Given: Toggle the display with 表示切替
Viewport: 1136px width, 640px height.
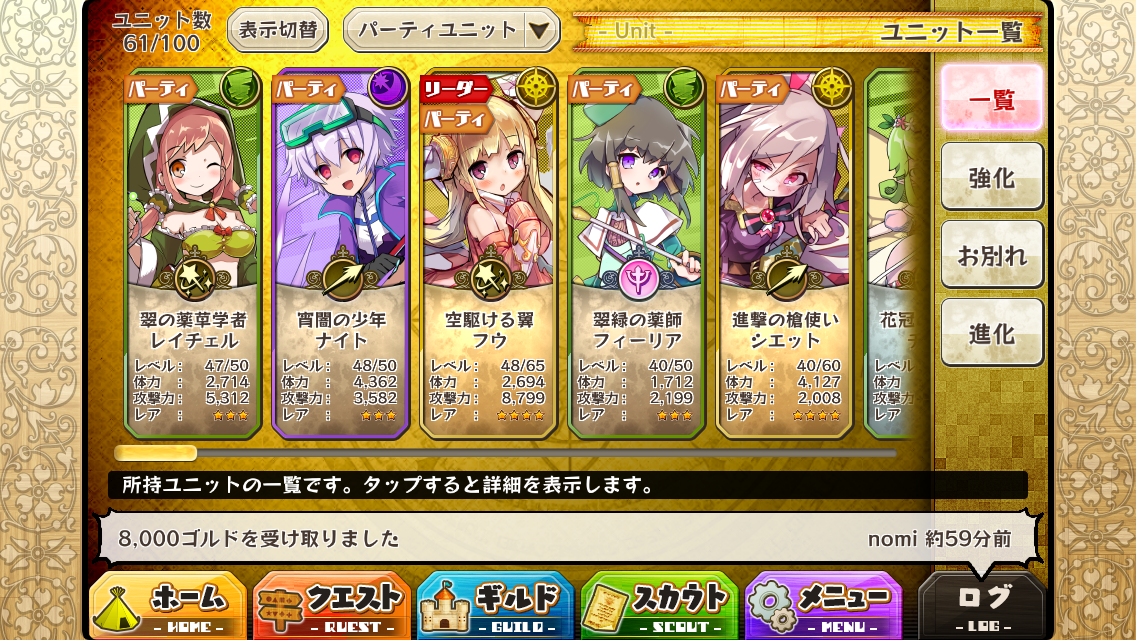Looking at the screenshot, I should click(x=278, y=30).
